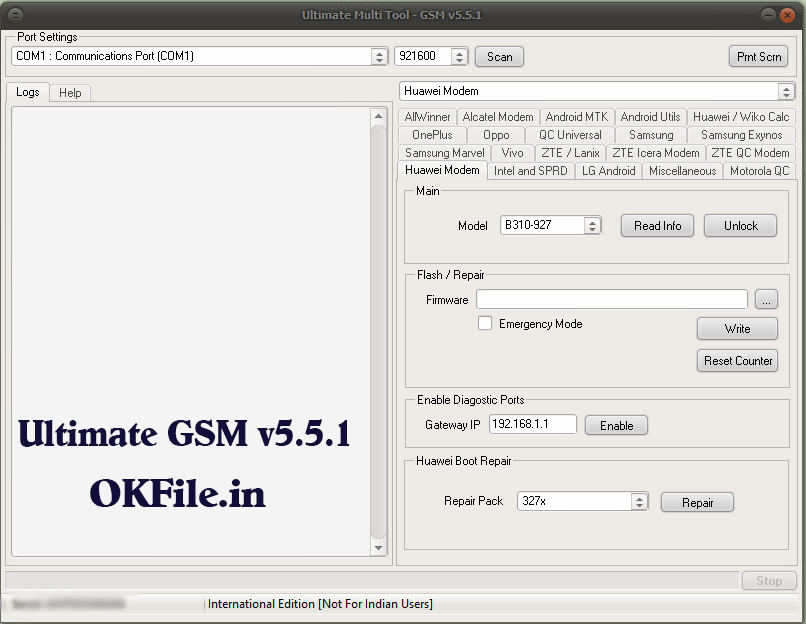Click the Read Info button
The width and height of the screenshot is (806, 624).
pyautogui.click(x=657, y=226)
